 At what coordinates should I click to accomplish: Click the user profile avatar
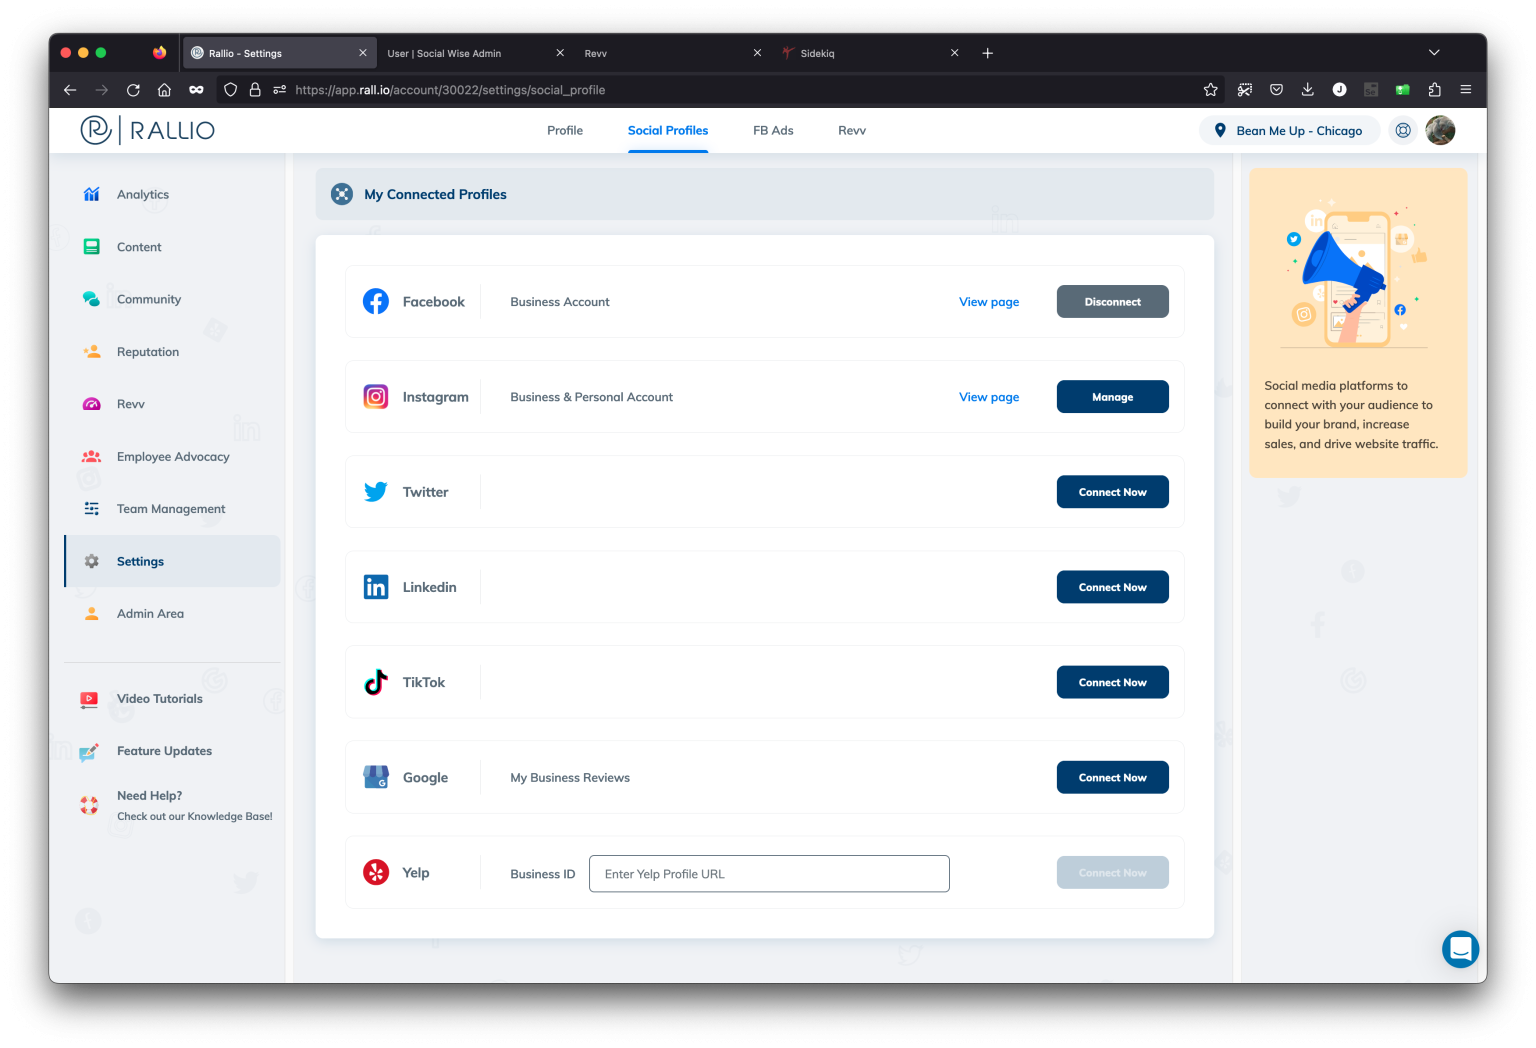(1440, 130)
